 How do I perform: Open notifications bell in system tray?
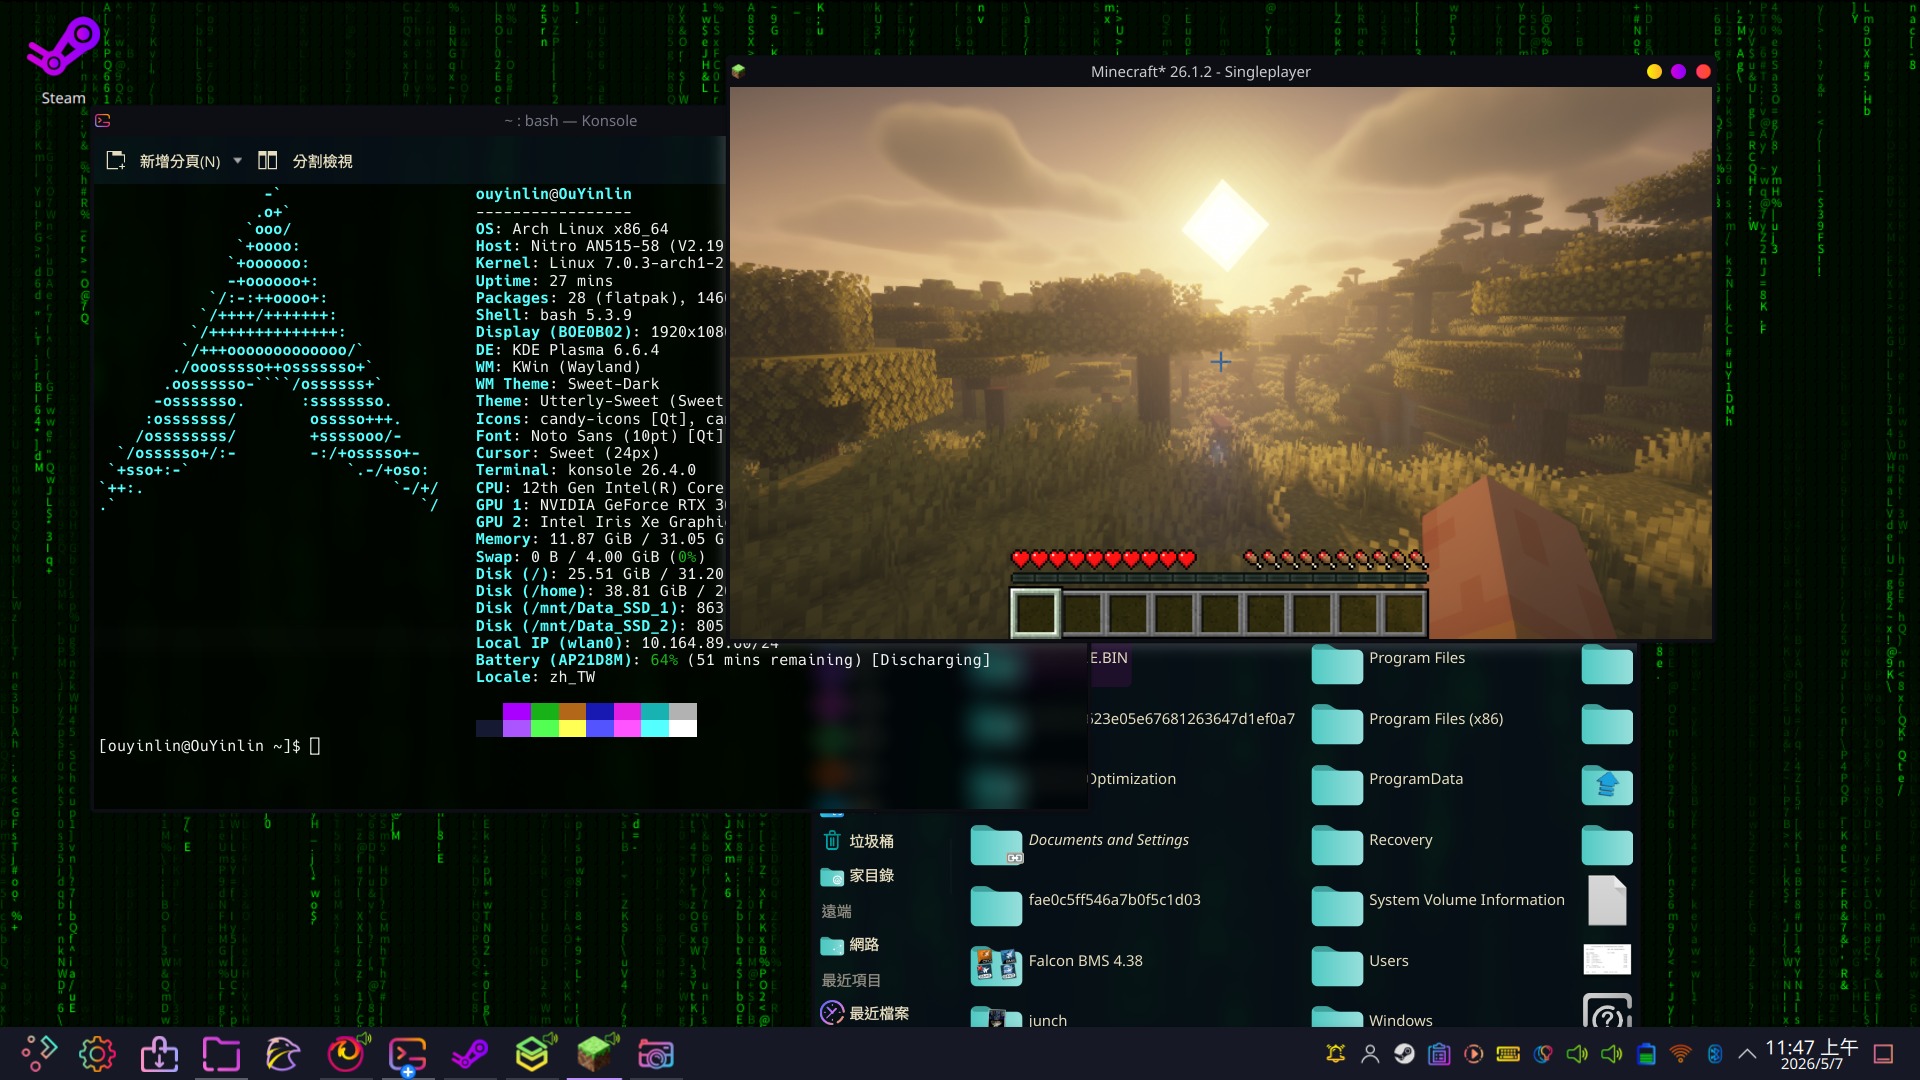click(1335, 1054)
